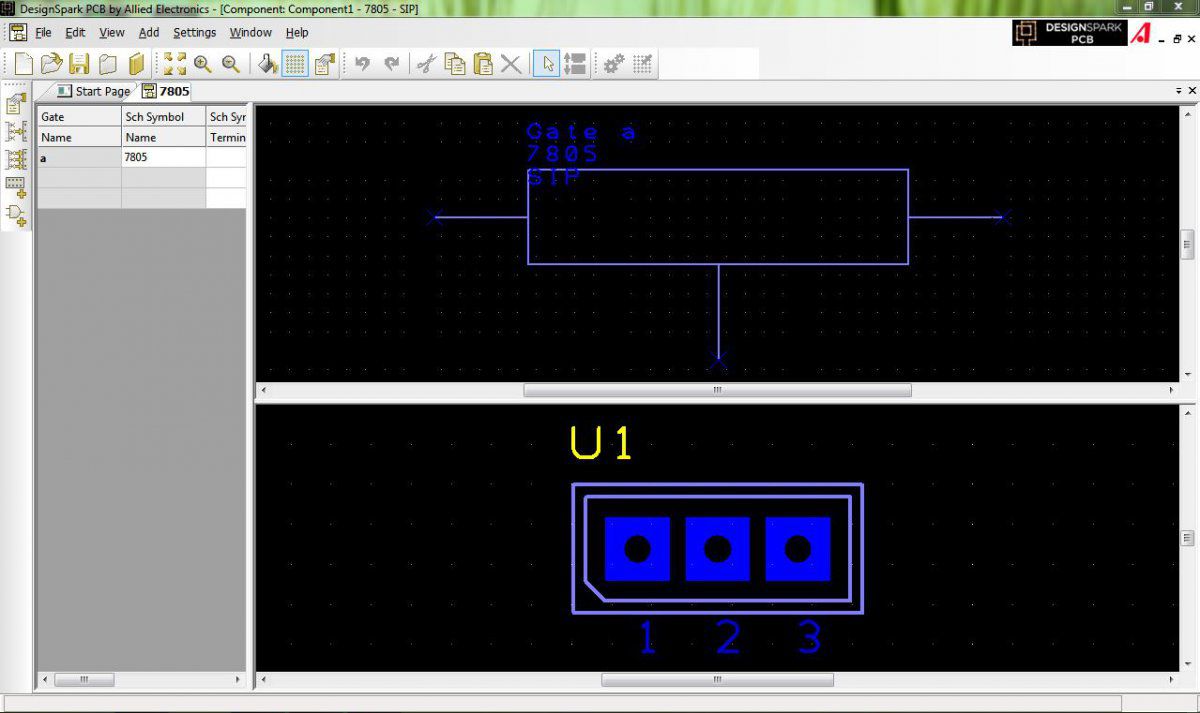The width and height of the screenshot is (1200, 713).
Task: Toggle the Grid display icon
Action: click(x=295, y=64)
